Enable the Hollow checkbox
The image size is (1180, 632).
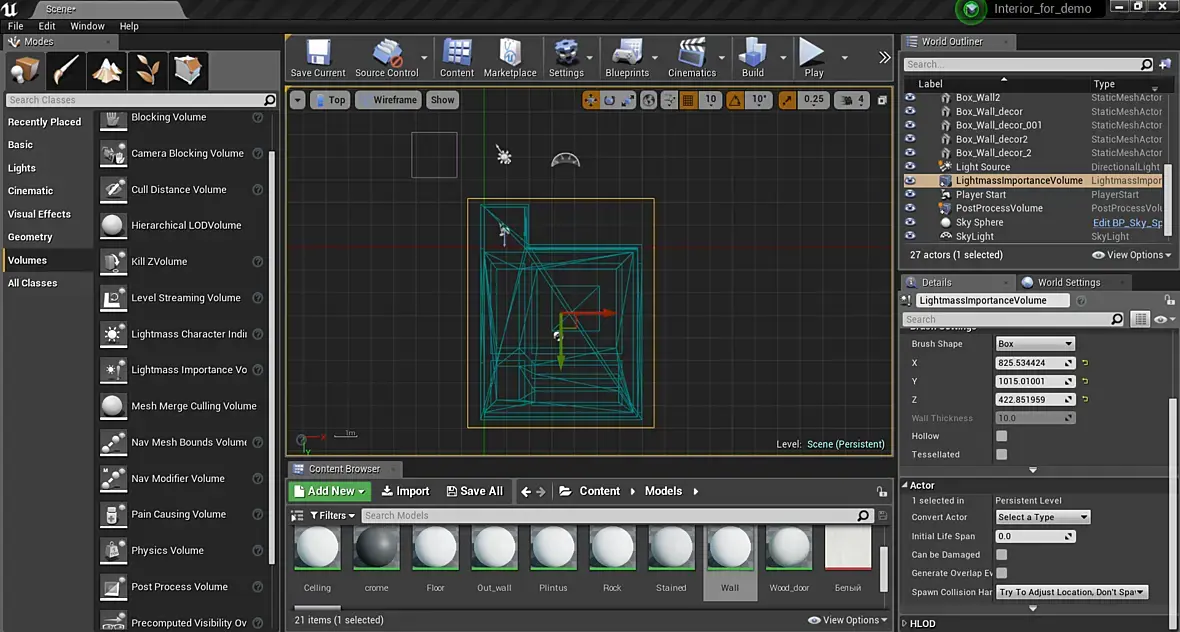tap(1001, 436)
